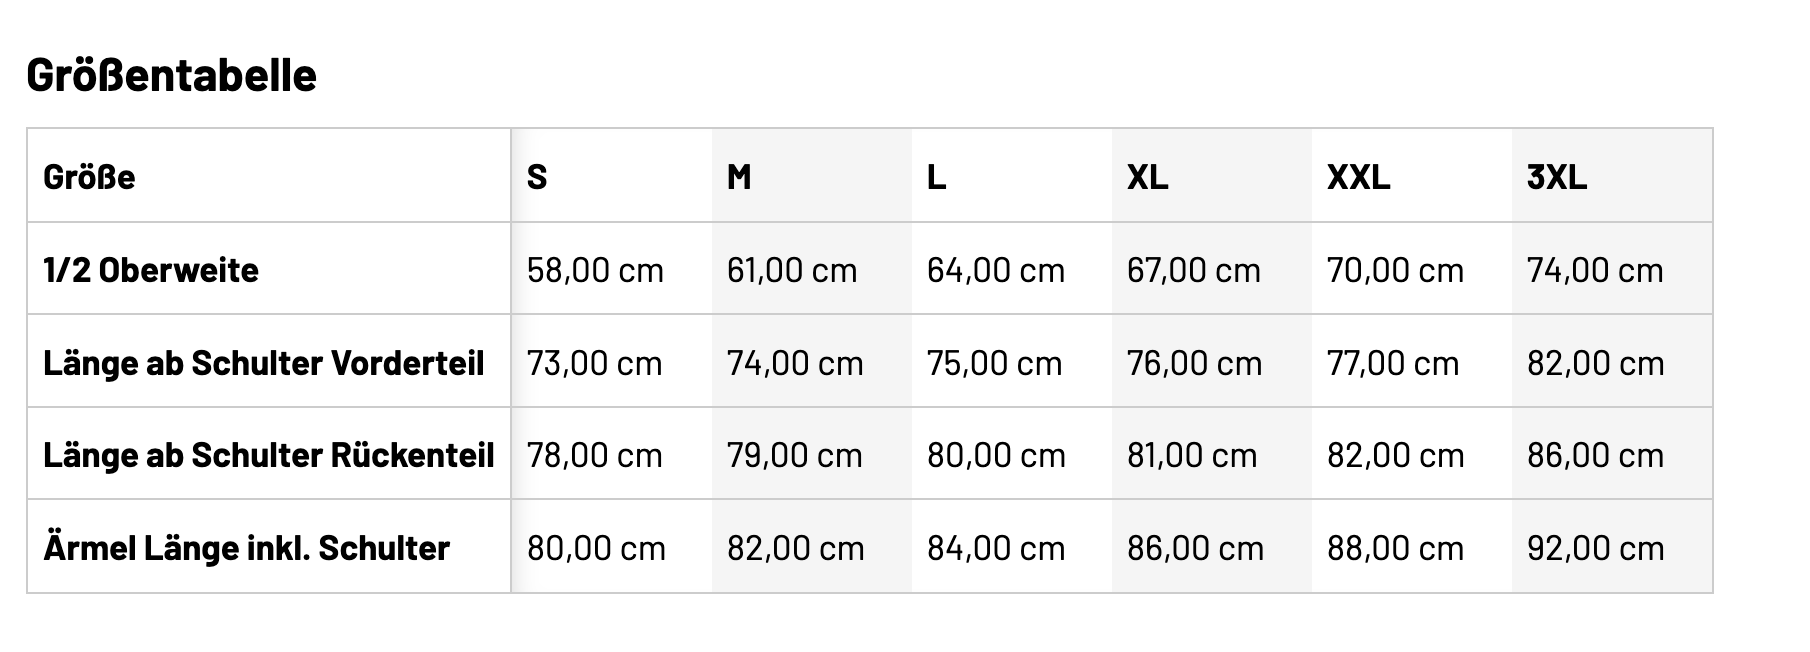This screenshot has height=652, width=1810.
Task: Select the 3XL size column header
Action: click(x=1557, y=177)
